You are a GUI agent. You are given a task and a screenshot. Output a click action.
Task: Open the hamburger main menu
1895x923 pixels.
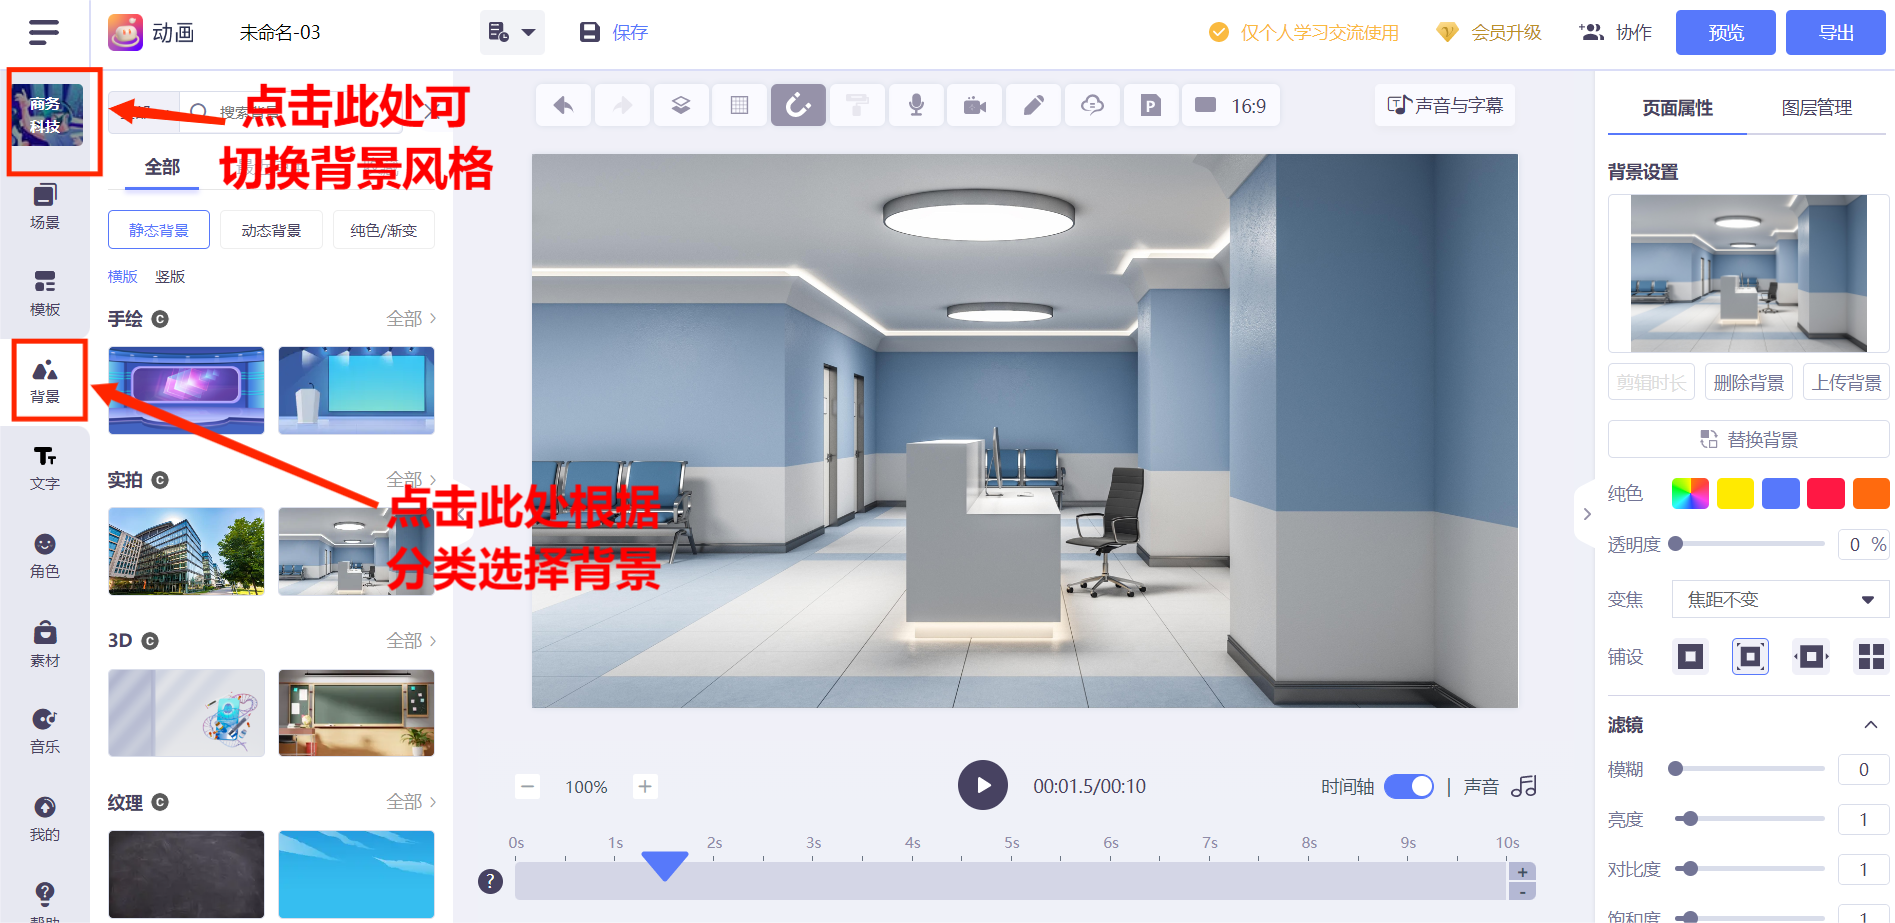[x=44, y=32]
